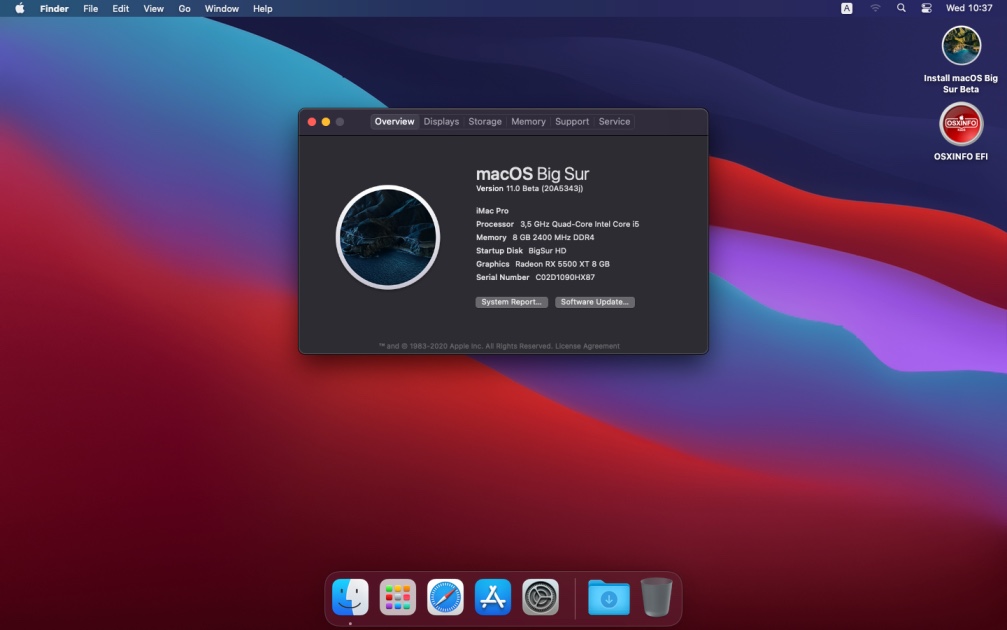This screenshot has width=1007, height=630.
Task: Open the App Store
Action: 492,596
